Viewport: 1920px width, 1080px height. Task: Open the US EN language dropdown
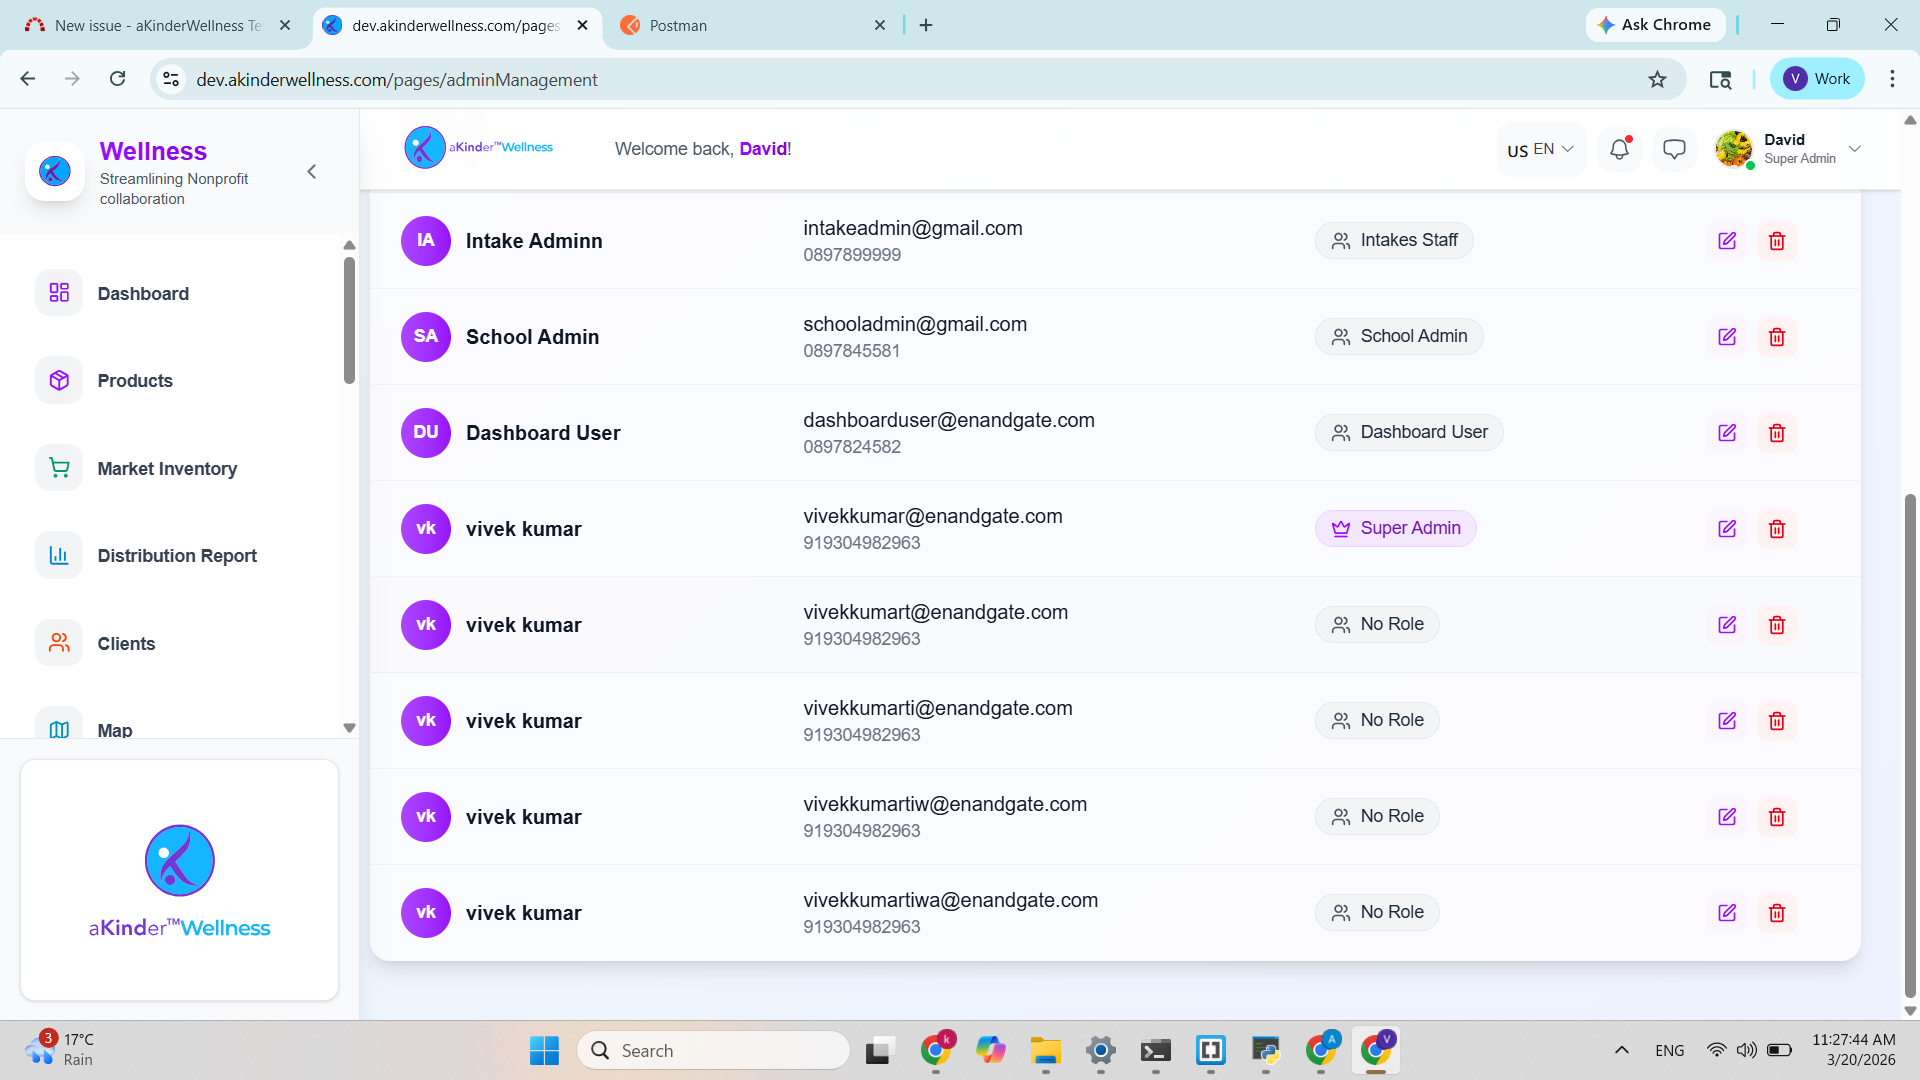point(1540,149)
